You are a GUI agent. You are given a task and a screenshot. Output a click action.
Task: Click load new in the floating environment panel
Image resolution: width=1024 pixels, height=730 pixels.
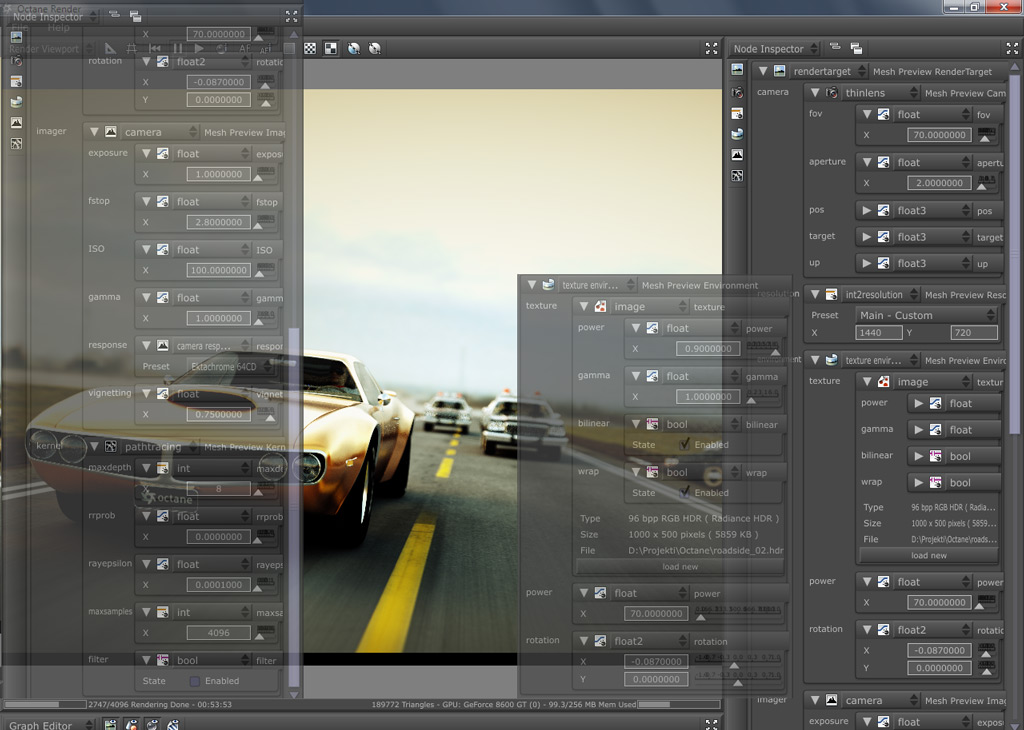(680, 567)
